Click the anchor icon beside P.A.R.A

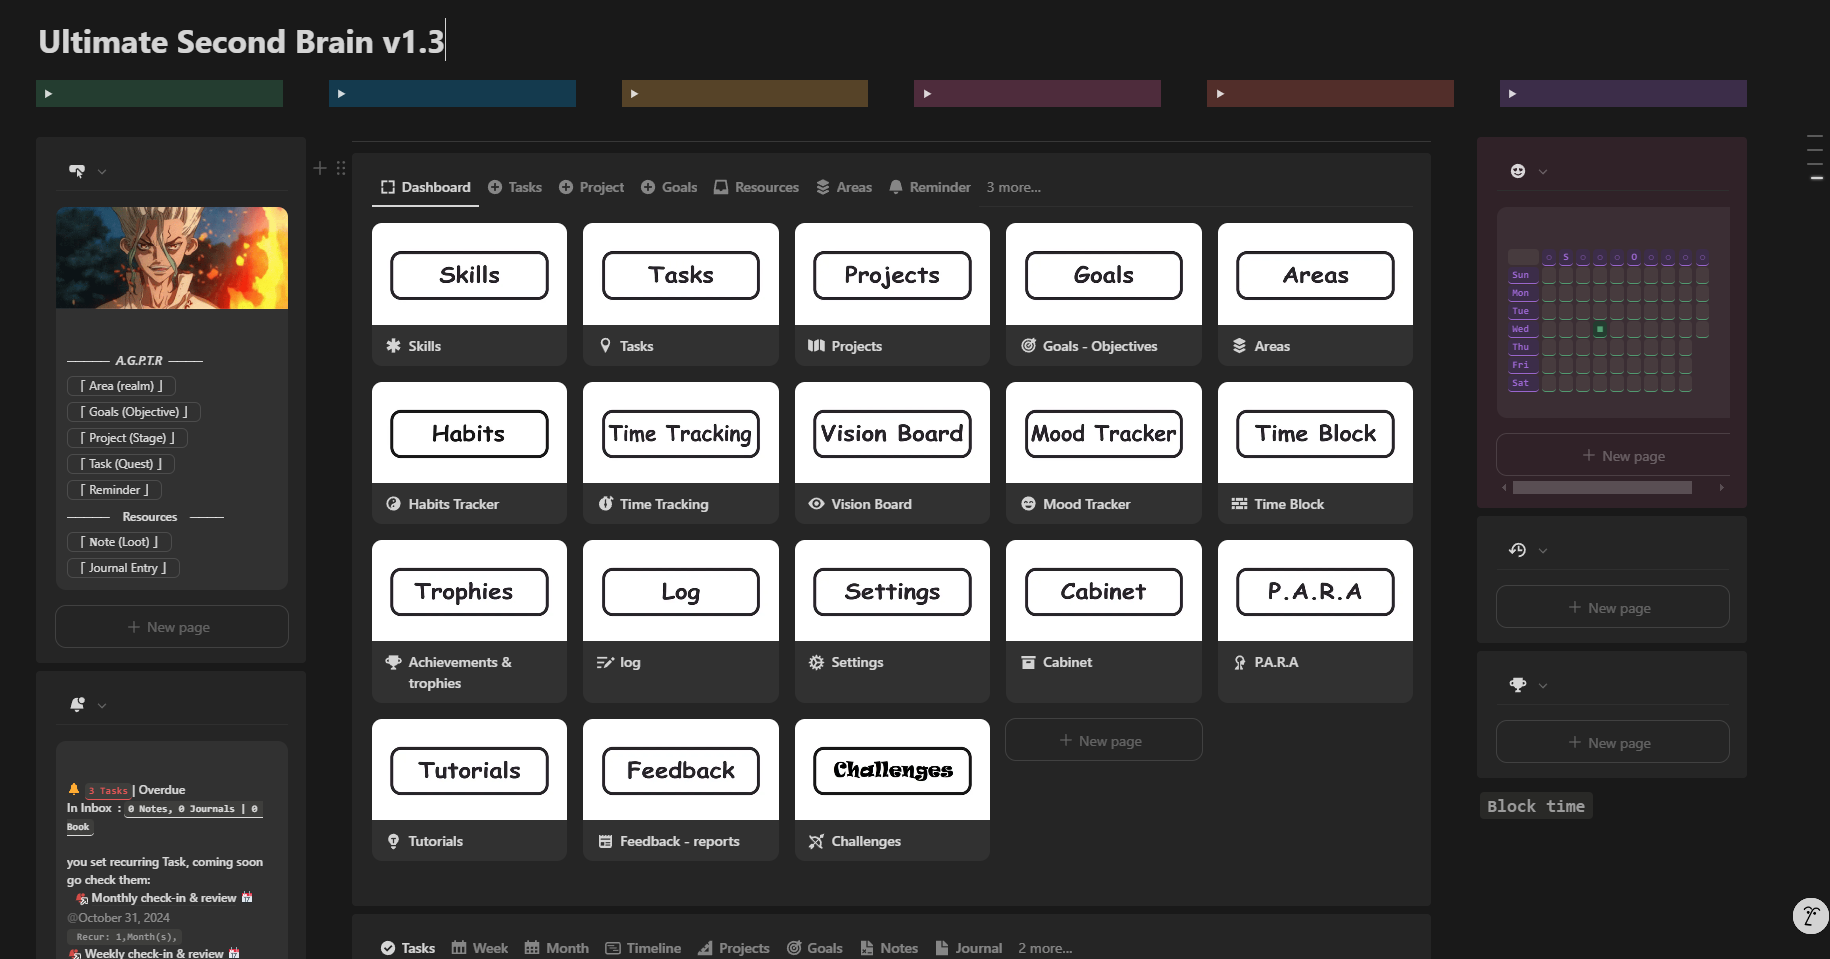point(1240,661)
